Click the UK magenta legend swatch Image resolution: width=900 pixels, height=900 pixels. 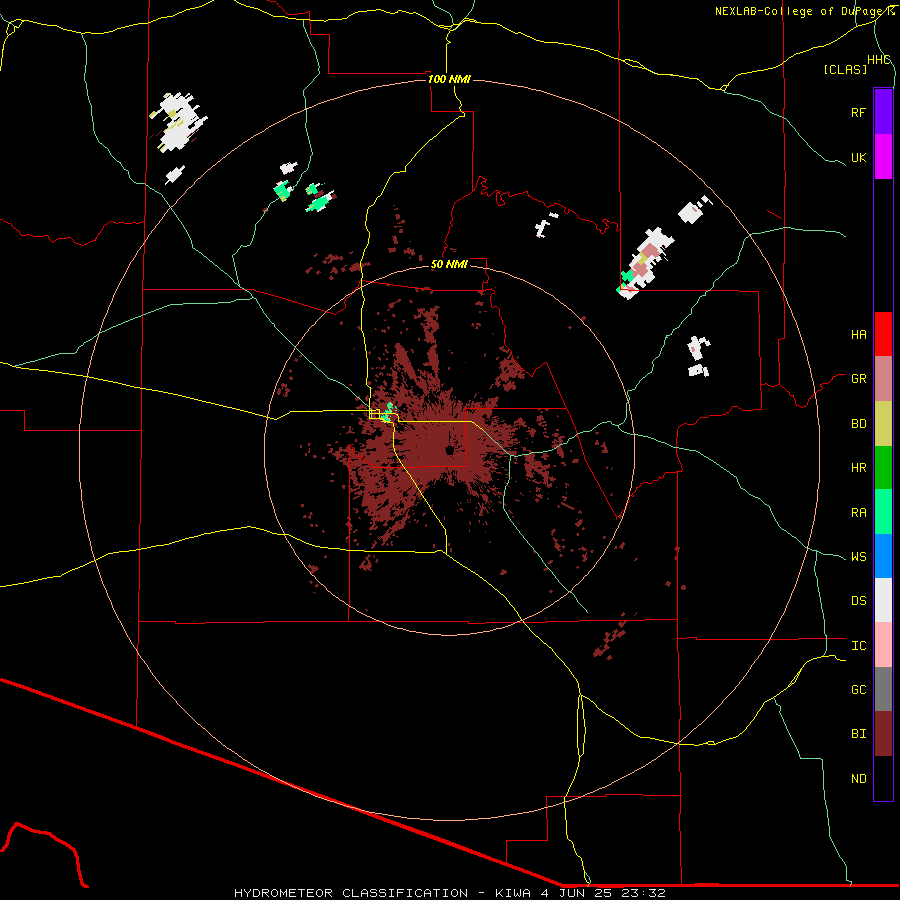(883, 157)
